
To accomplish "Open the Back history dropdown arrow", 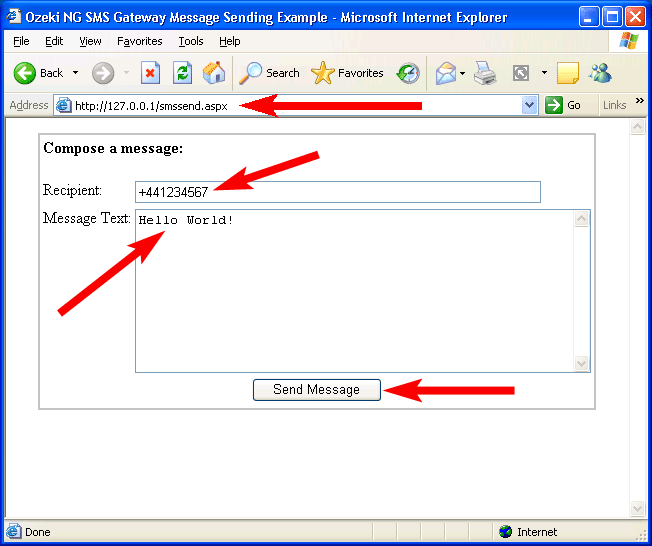I will tap(75, 73).
